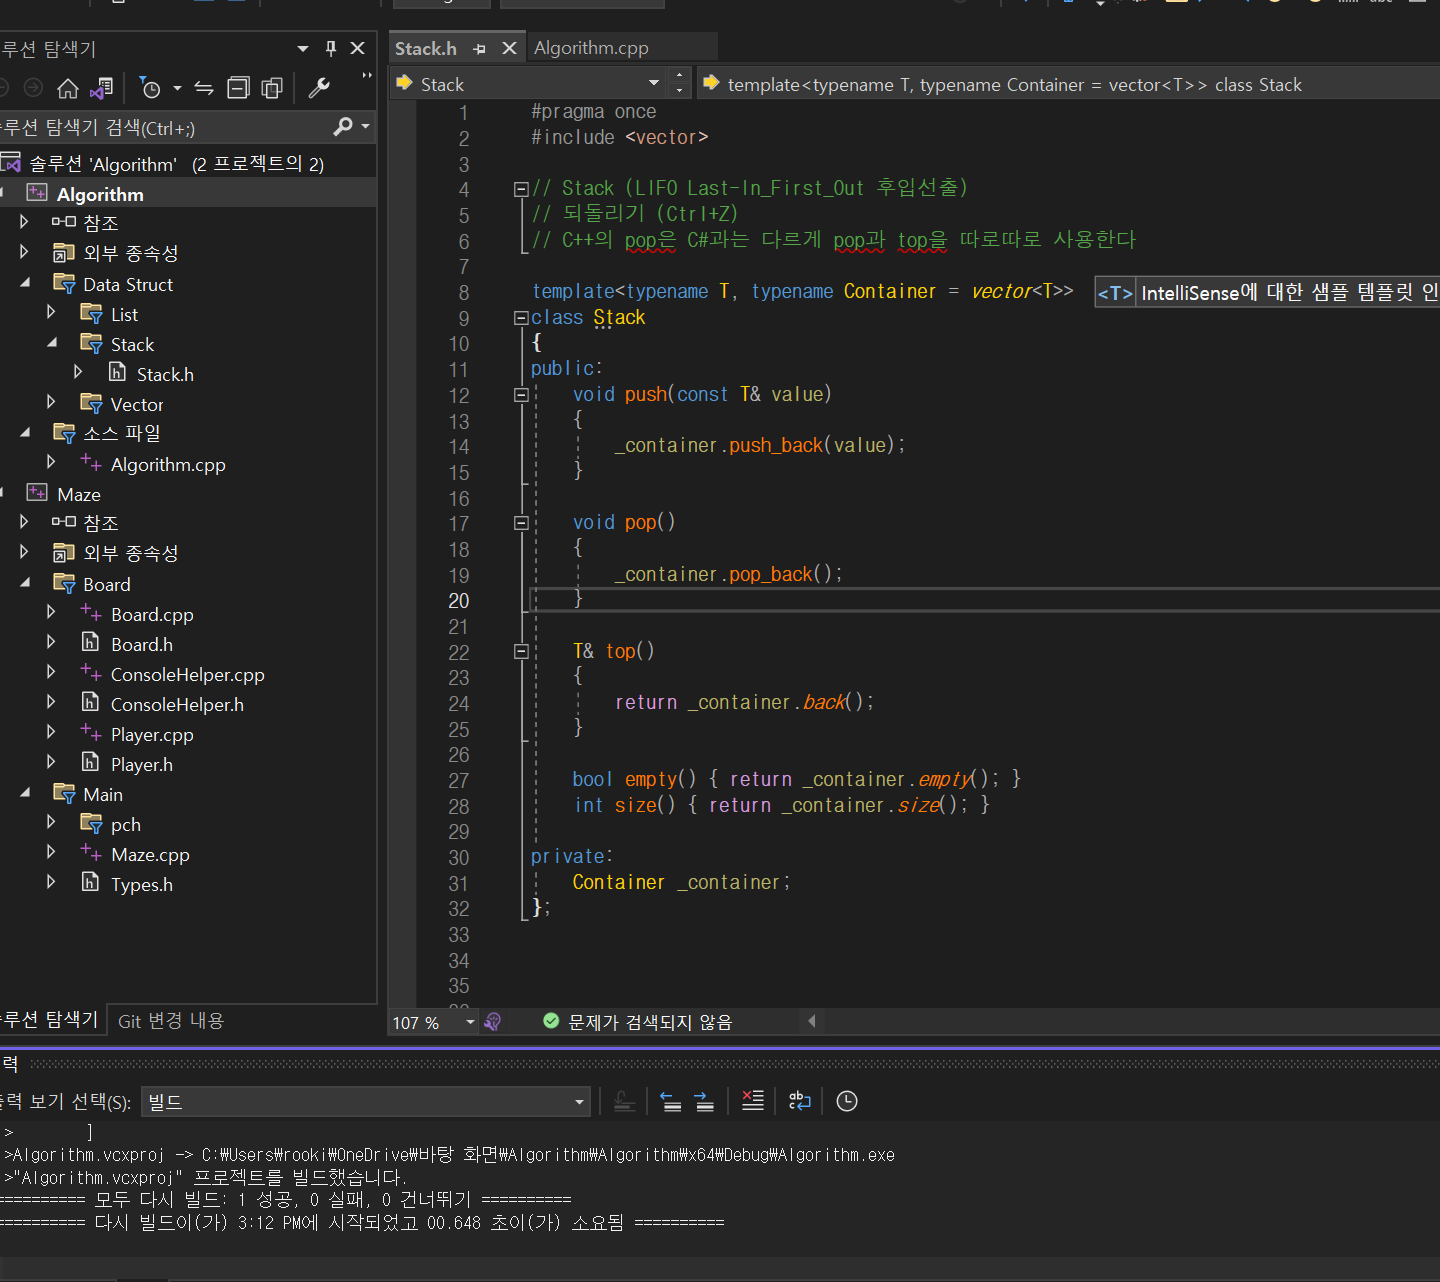Open pending changes filter dropdown arrow

coord(177,89)
